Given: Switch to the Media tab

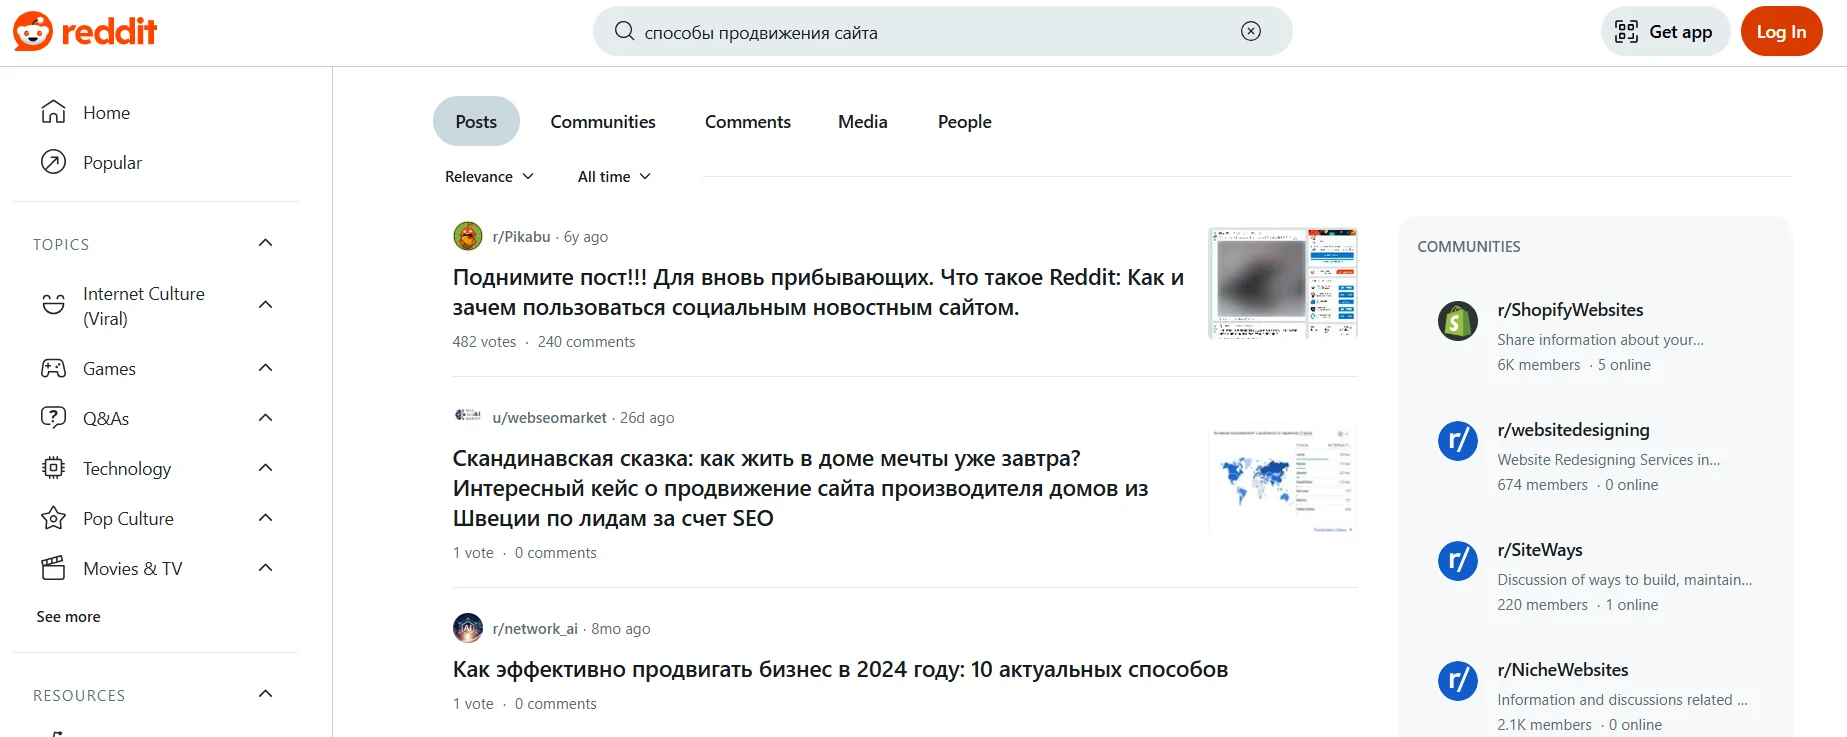Looking at the screenshot, I should point(863,121).
